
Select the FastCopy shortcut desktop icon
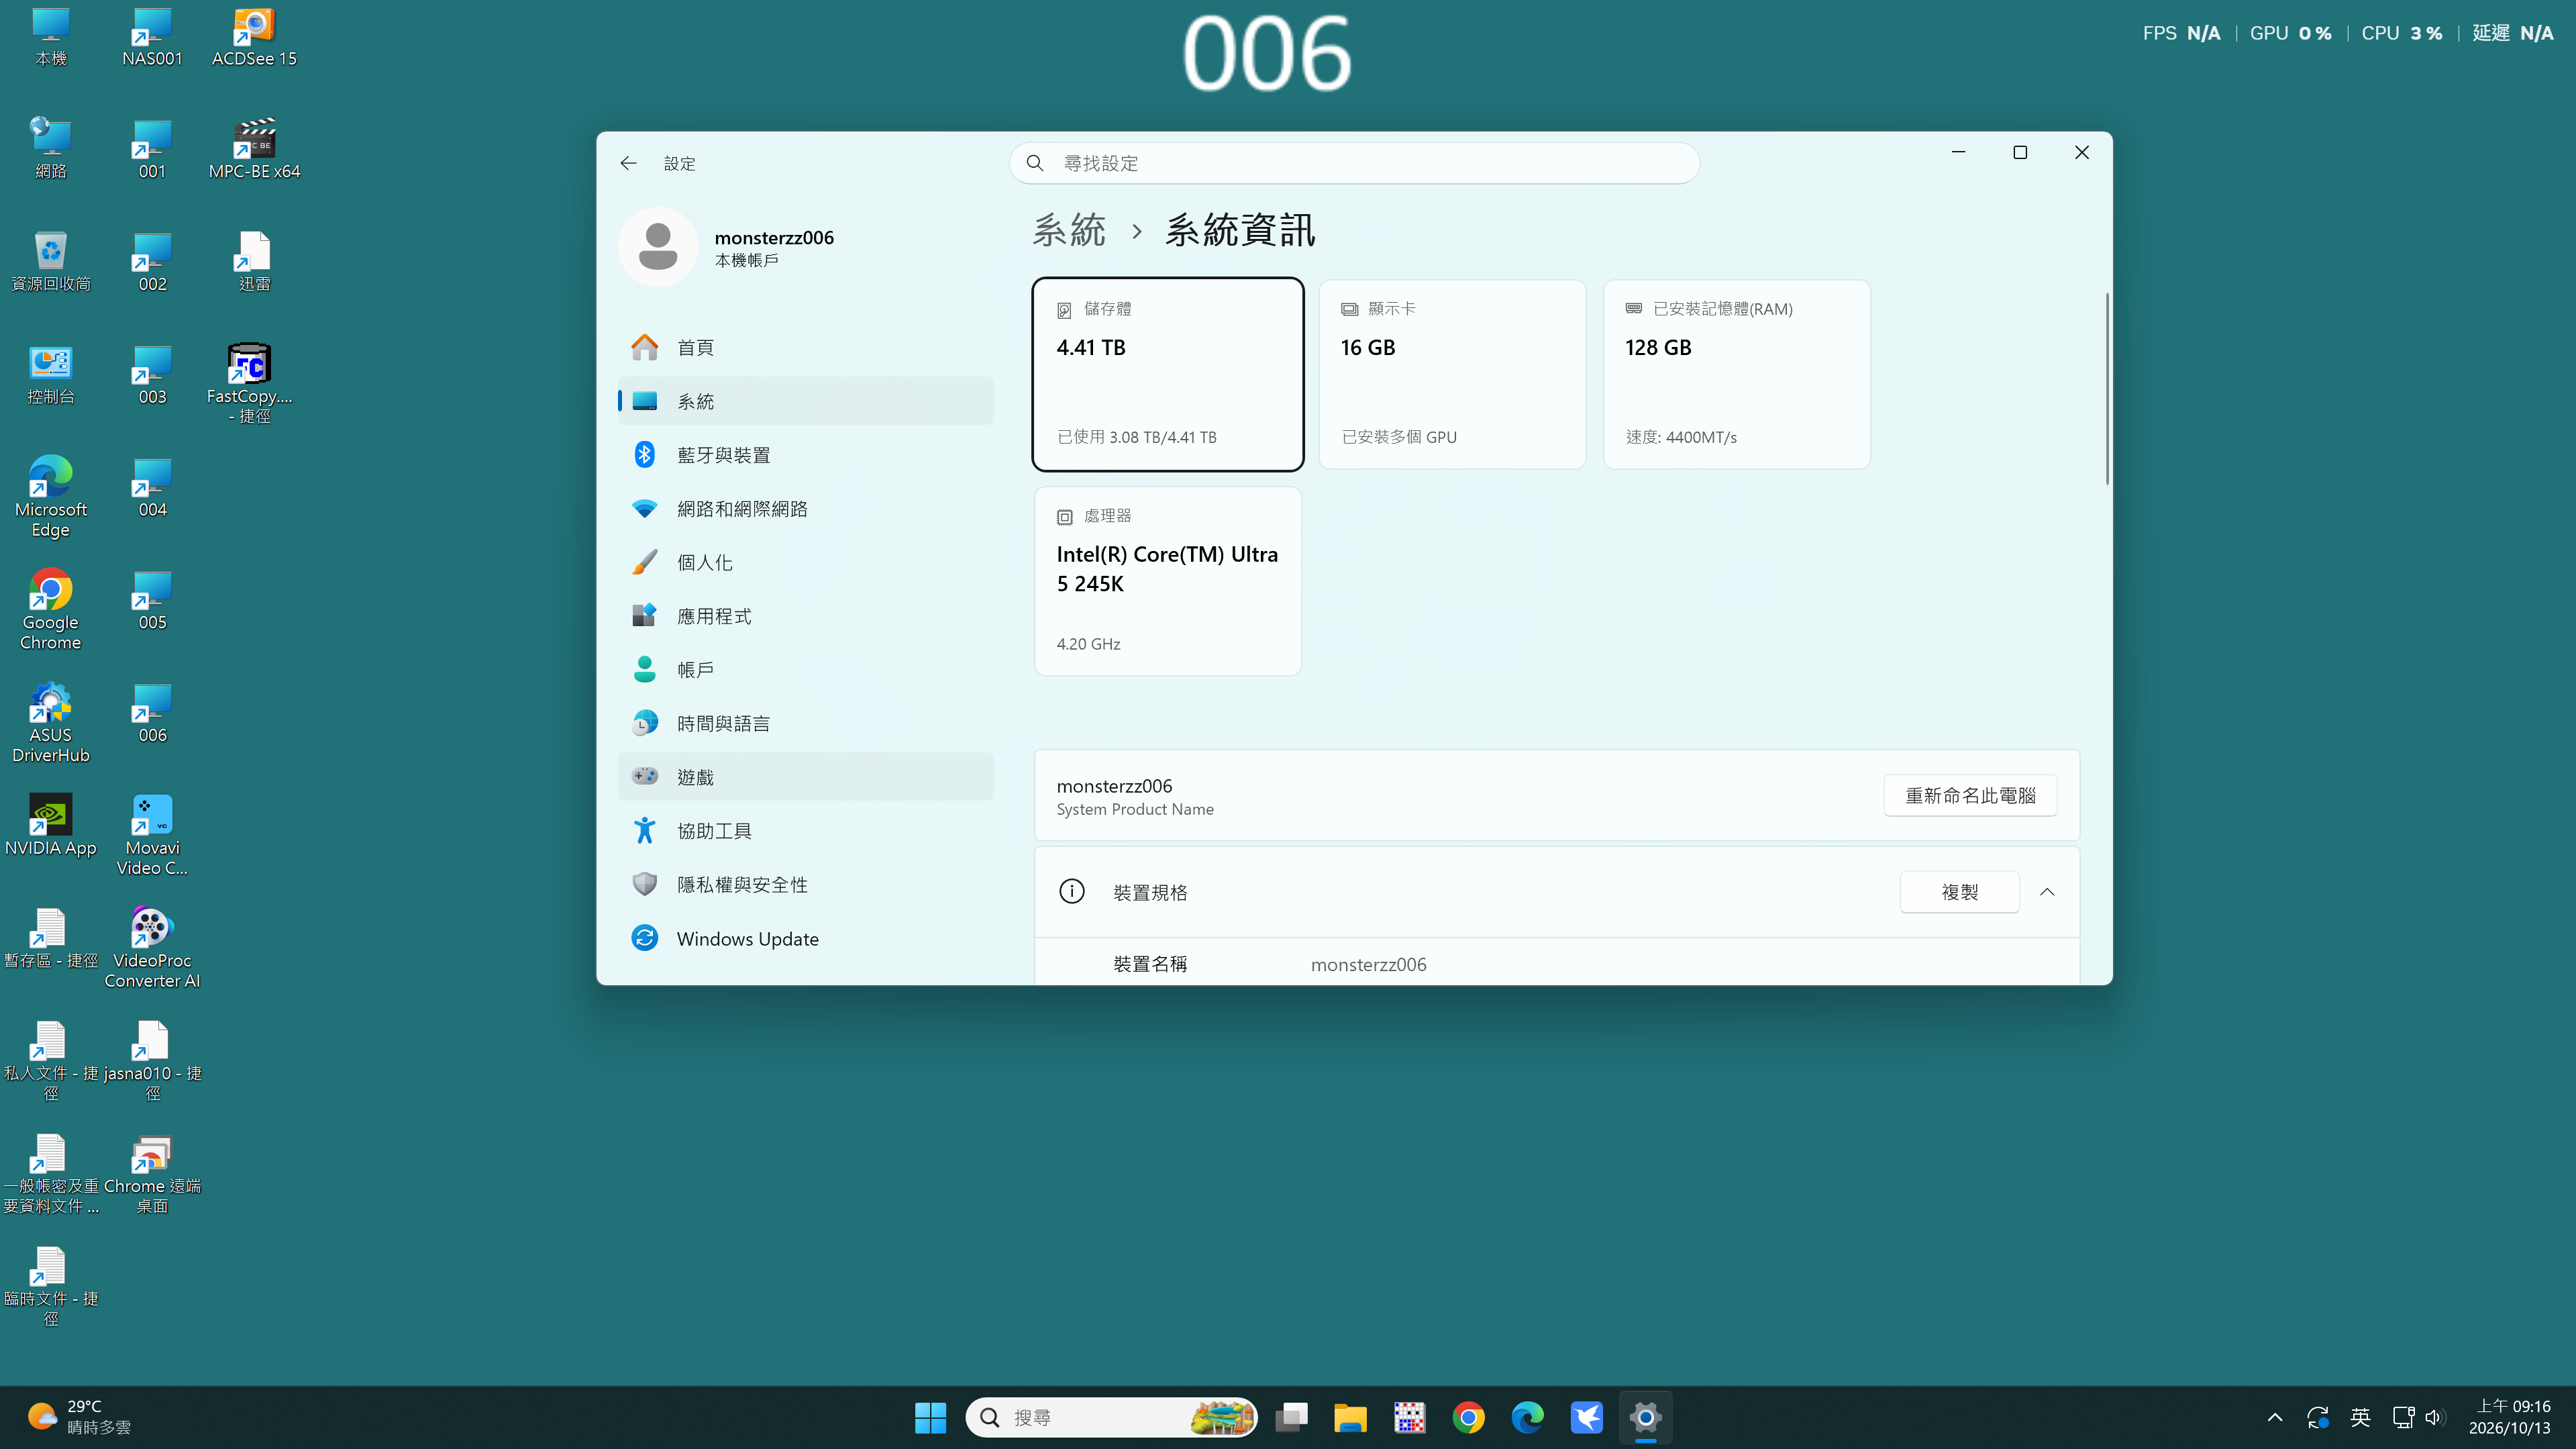point(250,384)
